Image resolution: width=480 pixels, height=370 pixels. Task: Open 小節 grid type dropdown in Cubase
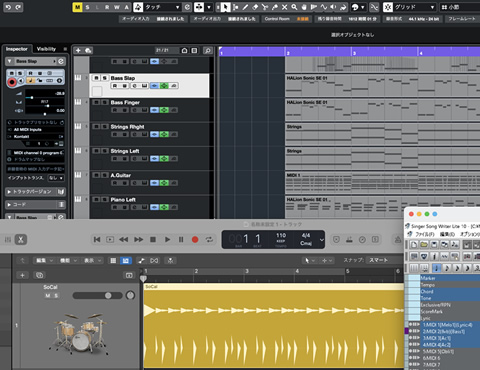point(460,7)
